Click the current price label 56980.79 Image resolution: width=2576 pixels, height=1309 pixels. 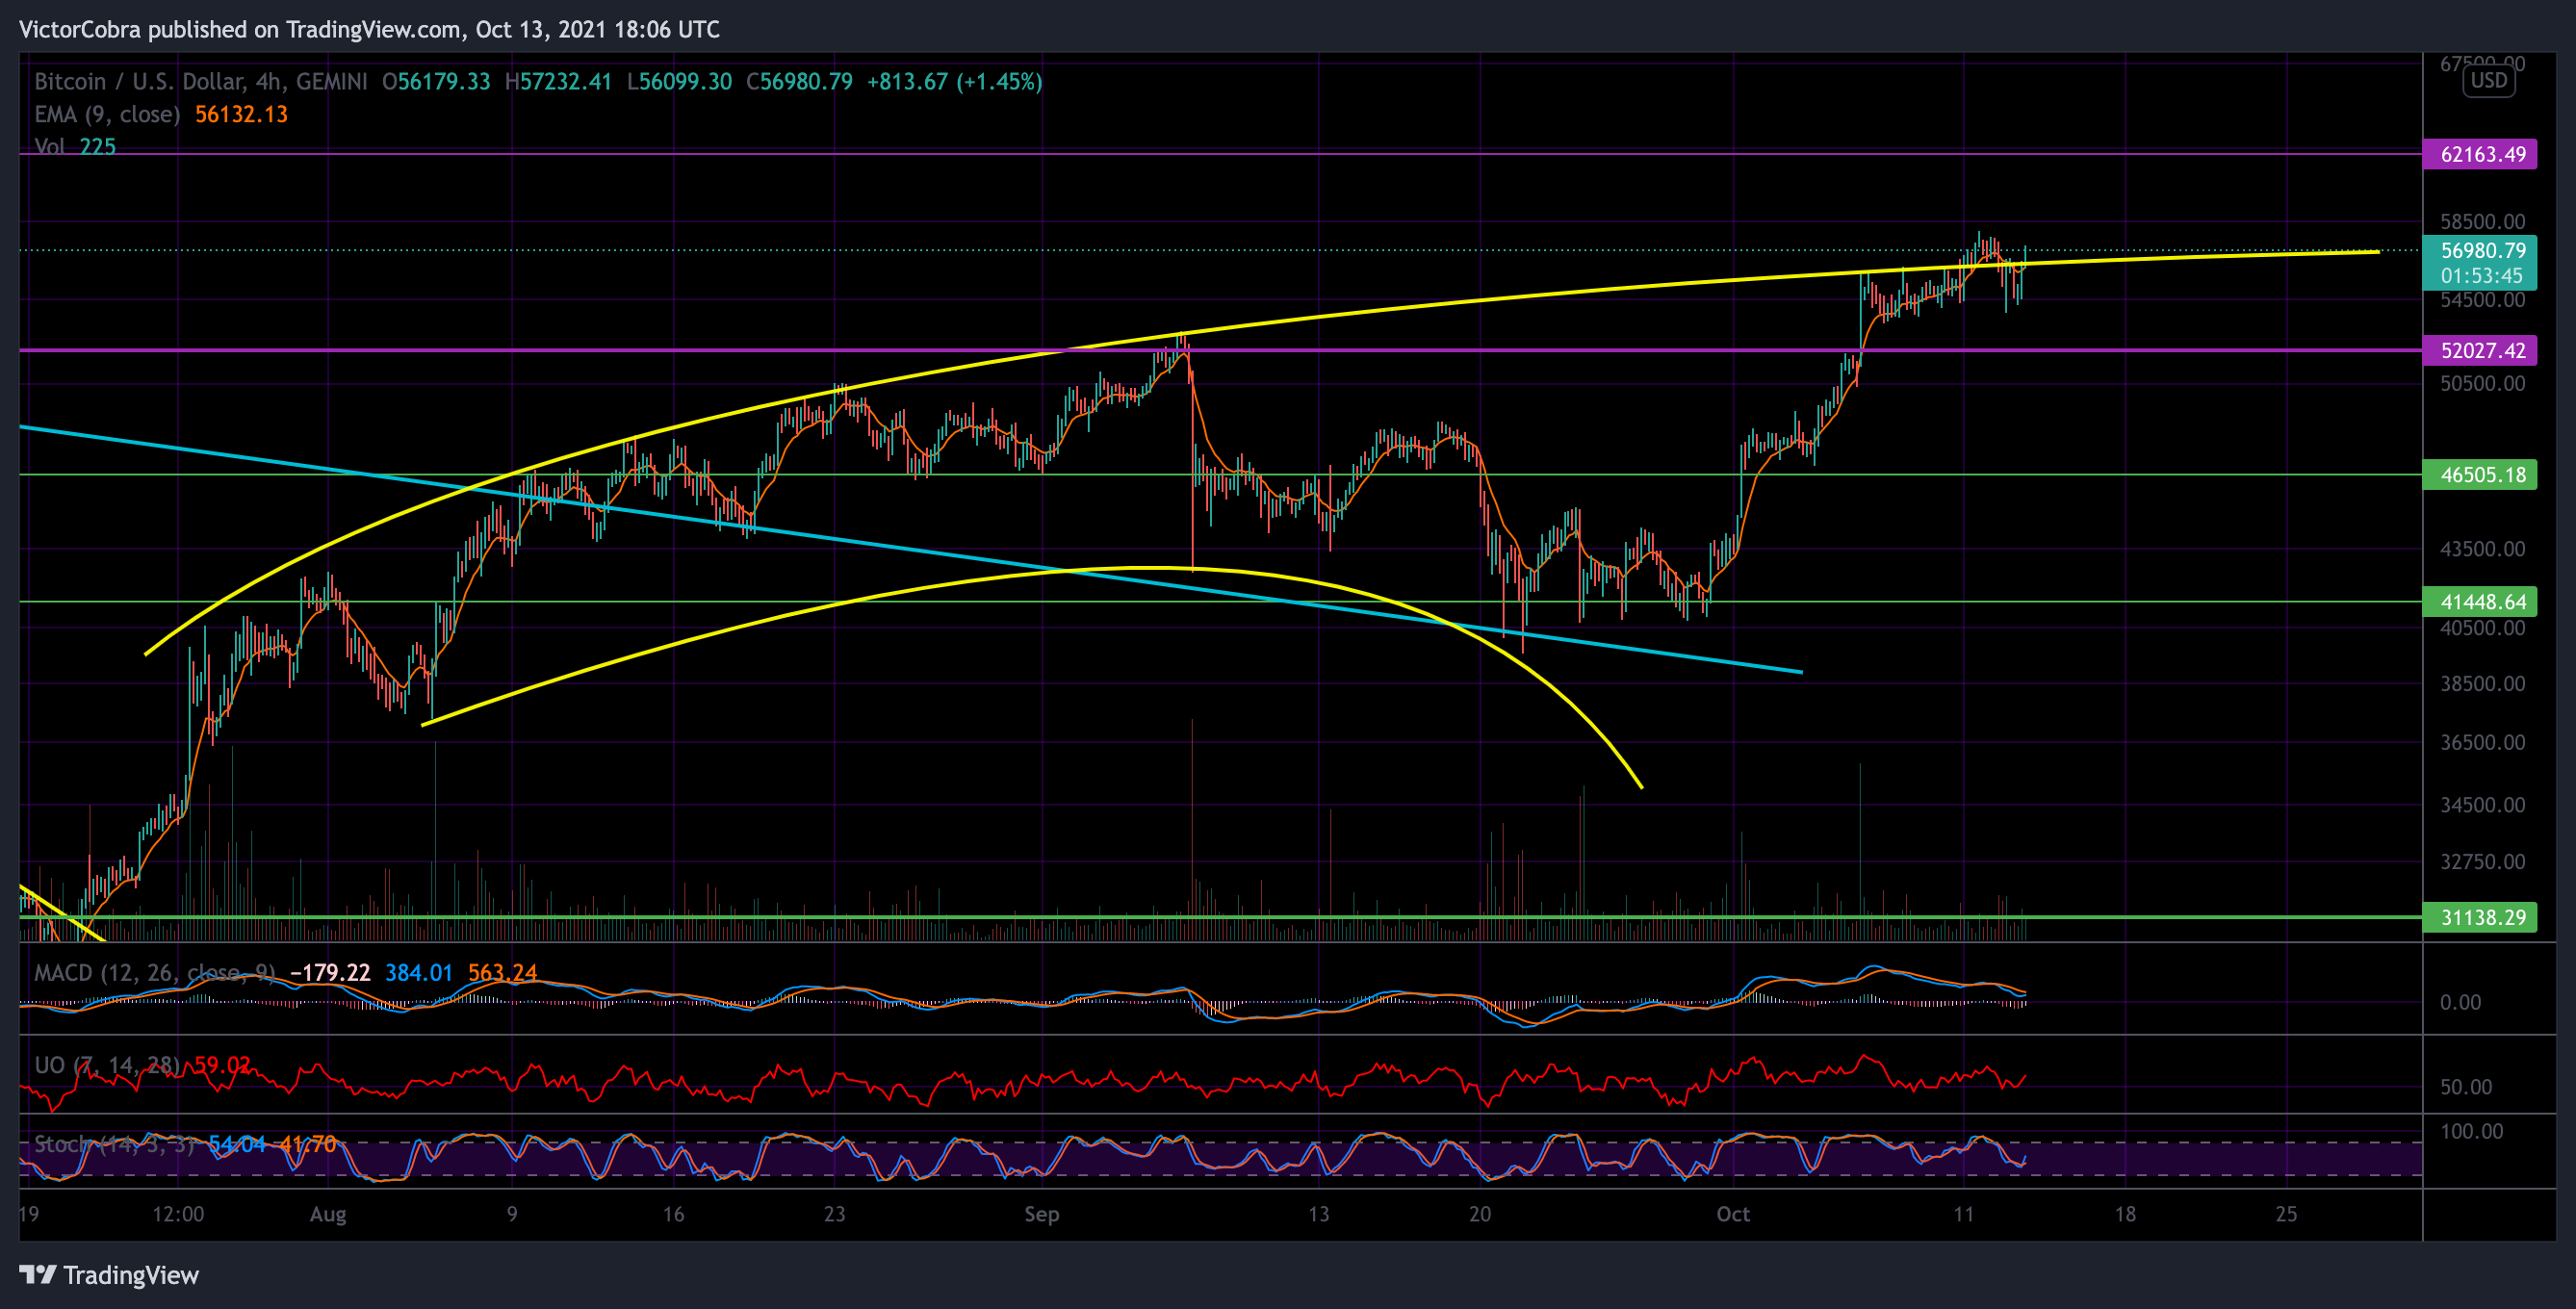point(2482,250)
